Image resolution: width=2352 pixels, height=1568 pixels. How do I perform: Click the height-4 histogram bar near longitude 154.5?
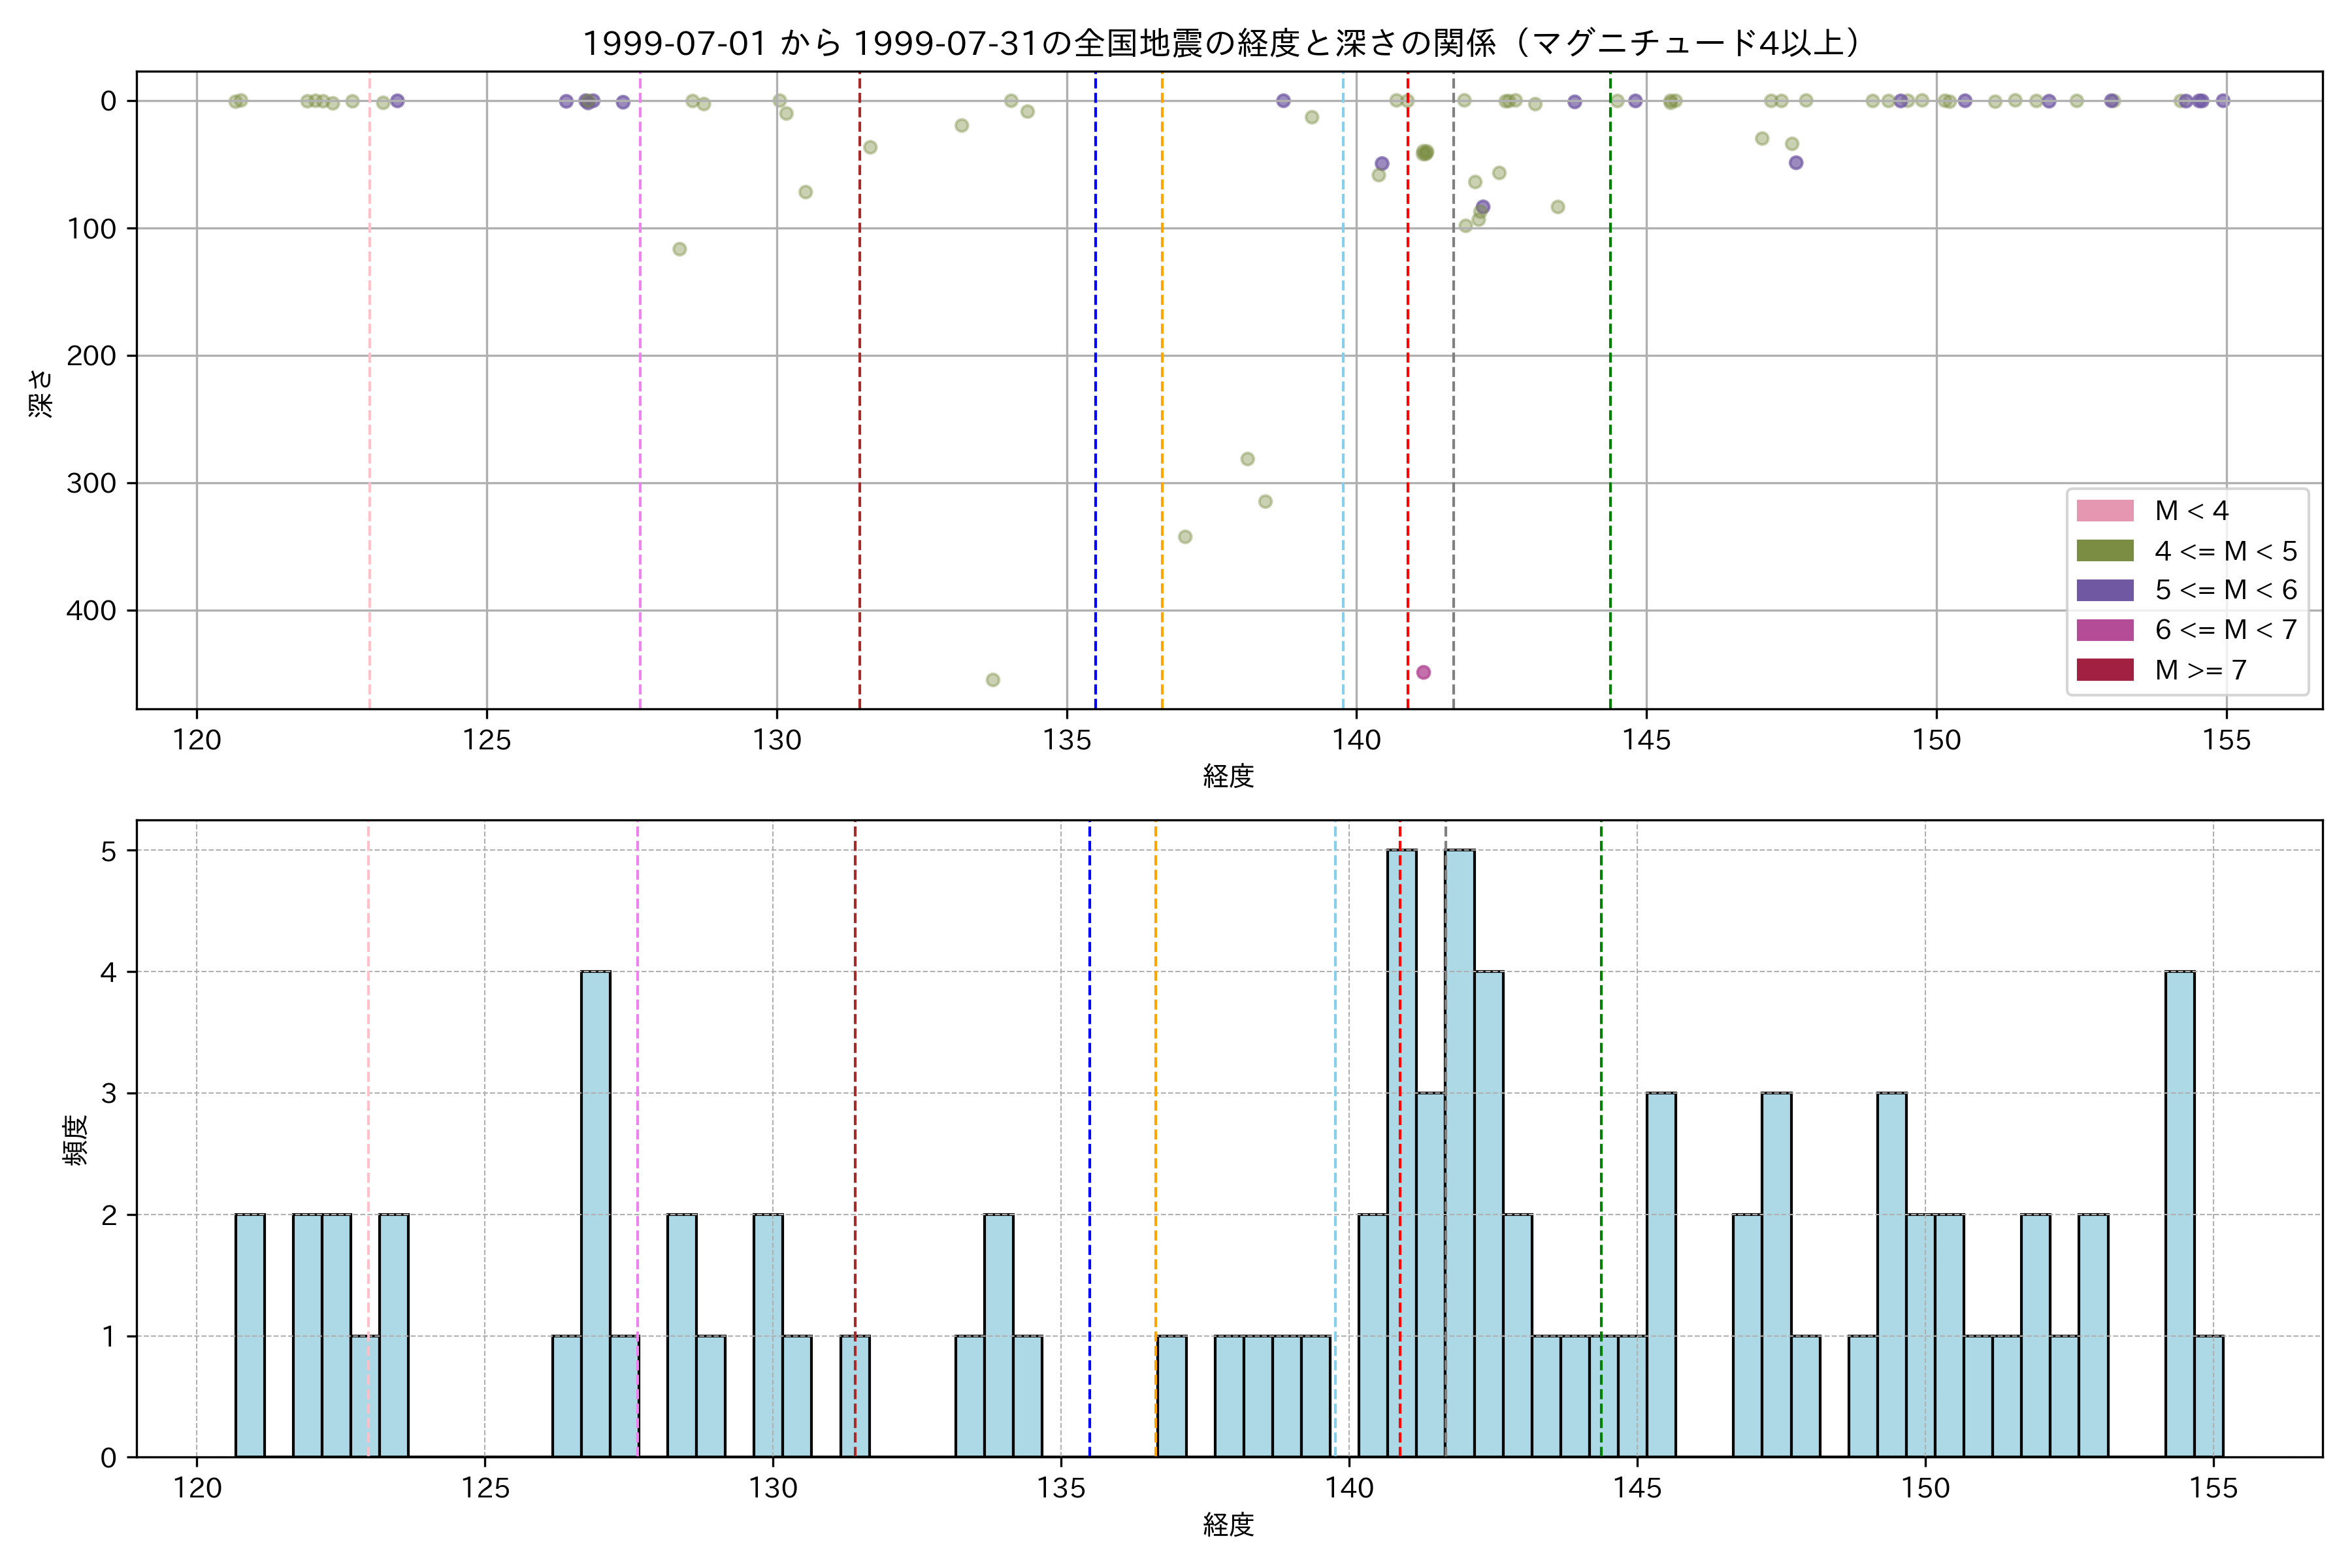2180,1214
